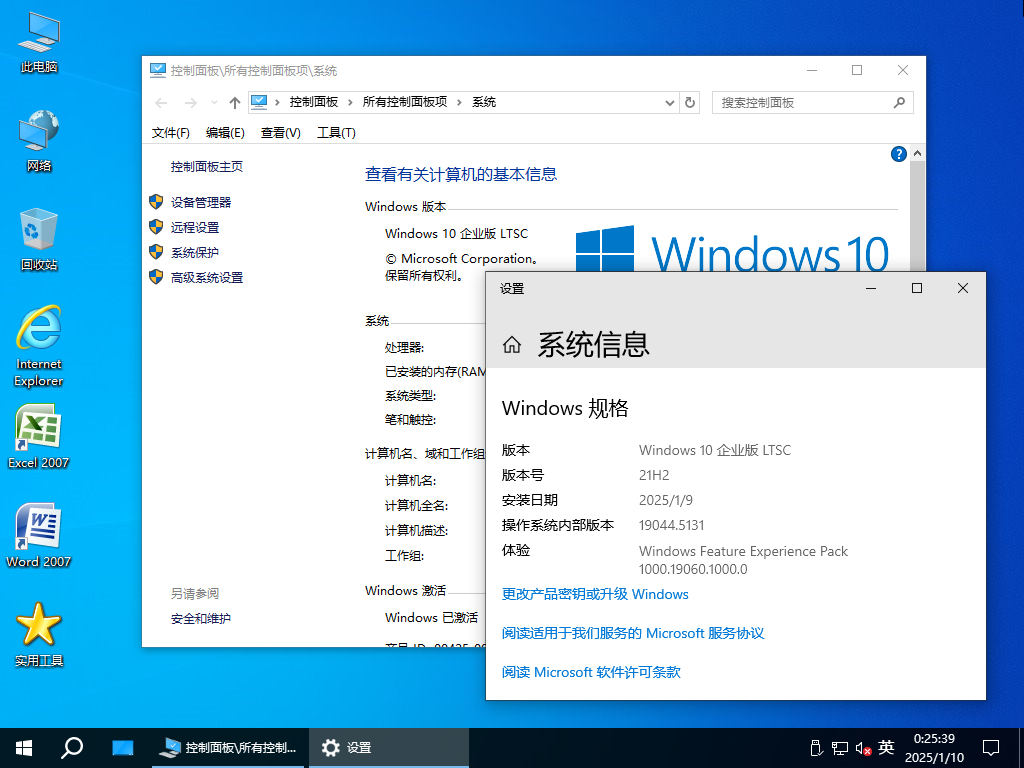Open 系统保护 link

pyautogui.click(x=195, y=253)
